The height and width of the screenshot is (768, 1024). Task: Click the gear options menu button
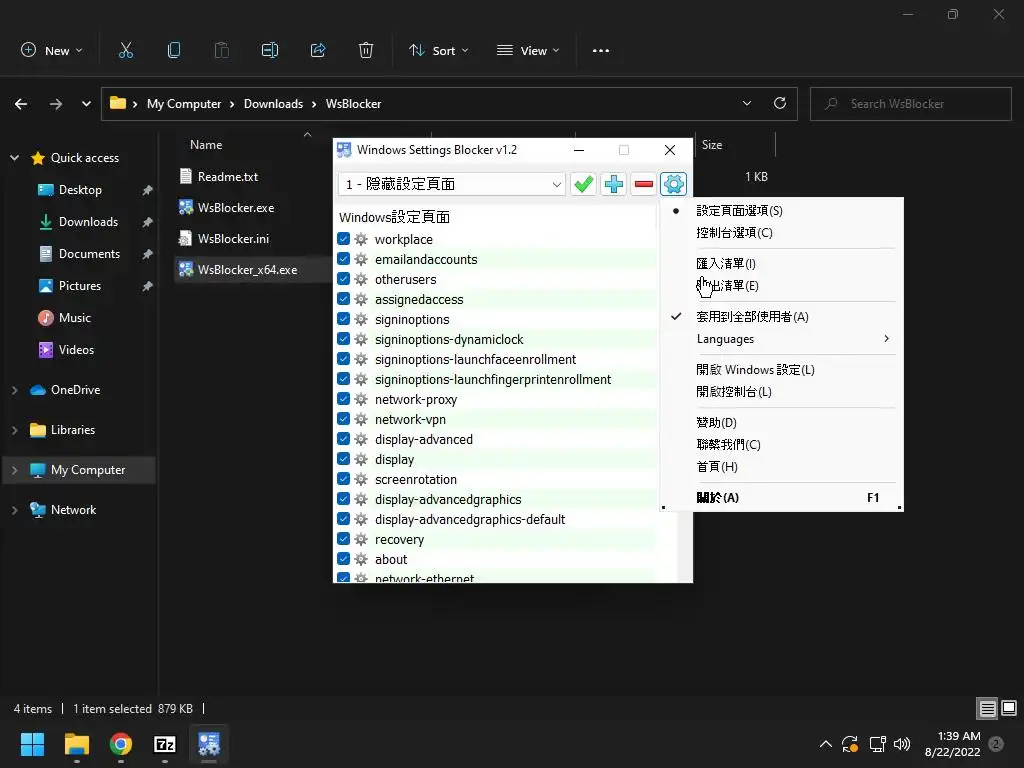pyautogui.click(x=673, y=184)
